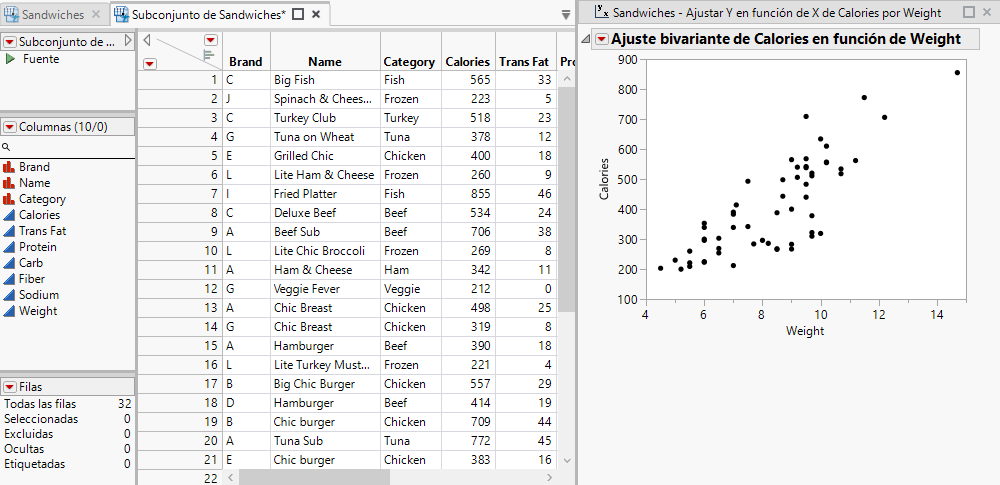
Task: Click the Fiber continuous type icon
Action: 9,278
